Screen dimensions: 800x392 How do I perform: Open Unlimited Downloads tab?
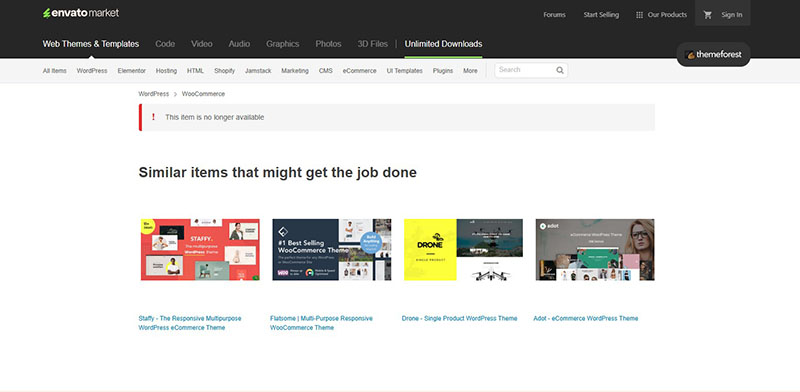(443, 44)
